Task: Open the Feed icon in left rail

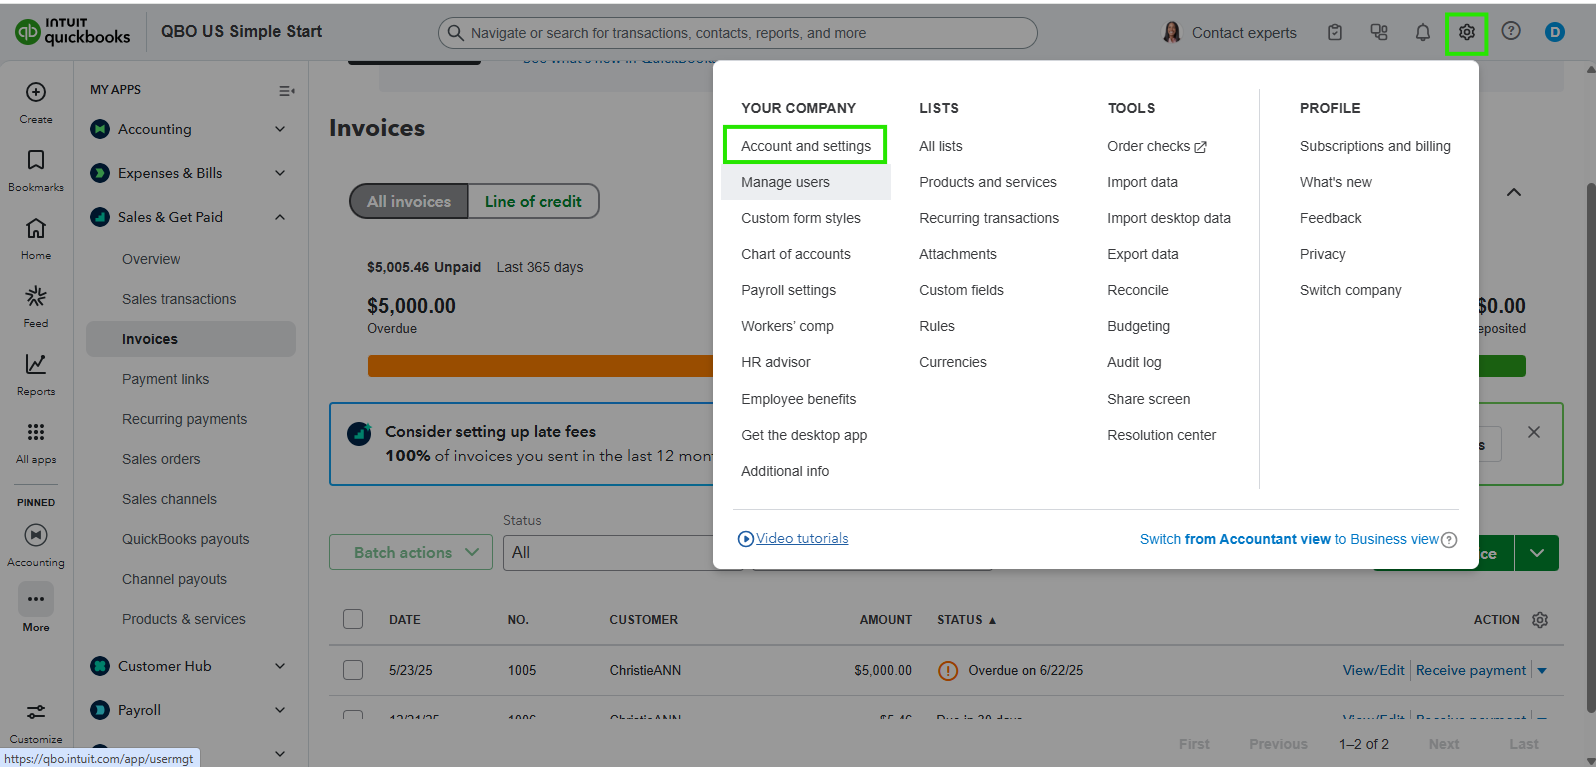Action: click(36, 297)
